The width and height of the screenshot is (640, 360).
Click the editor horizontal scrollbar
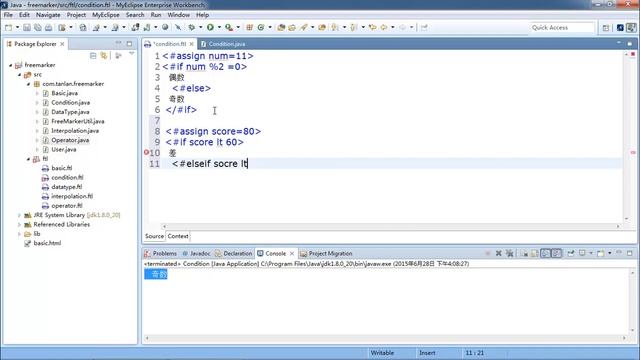click(x=391, y=226)
